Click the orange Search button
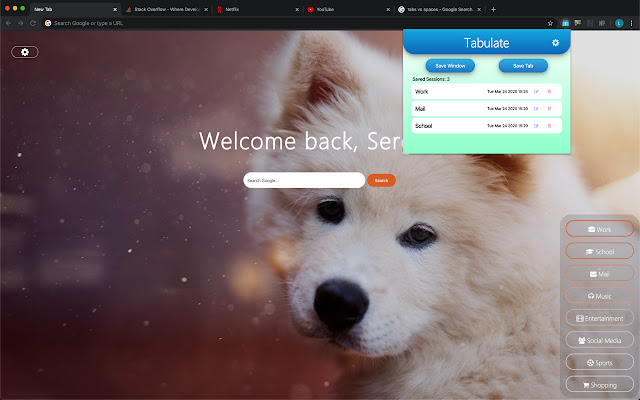Screen dimensions: 640x400 [x=381, y=180]
